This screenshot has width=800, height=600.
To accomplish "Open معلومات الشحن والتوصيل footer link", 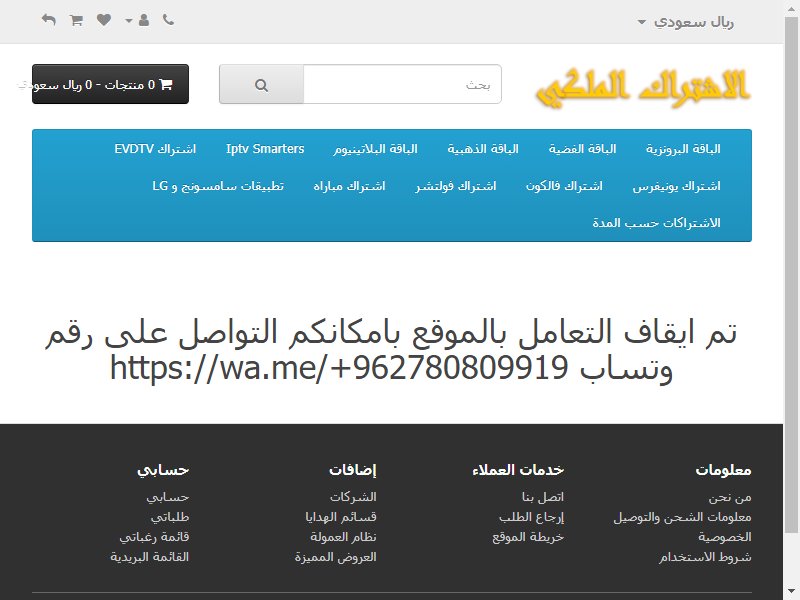I will (682, 517).
